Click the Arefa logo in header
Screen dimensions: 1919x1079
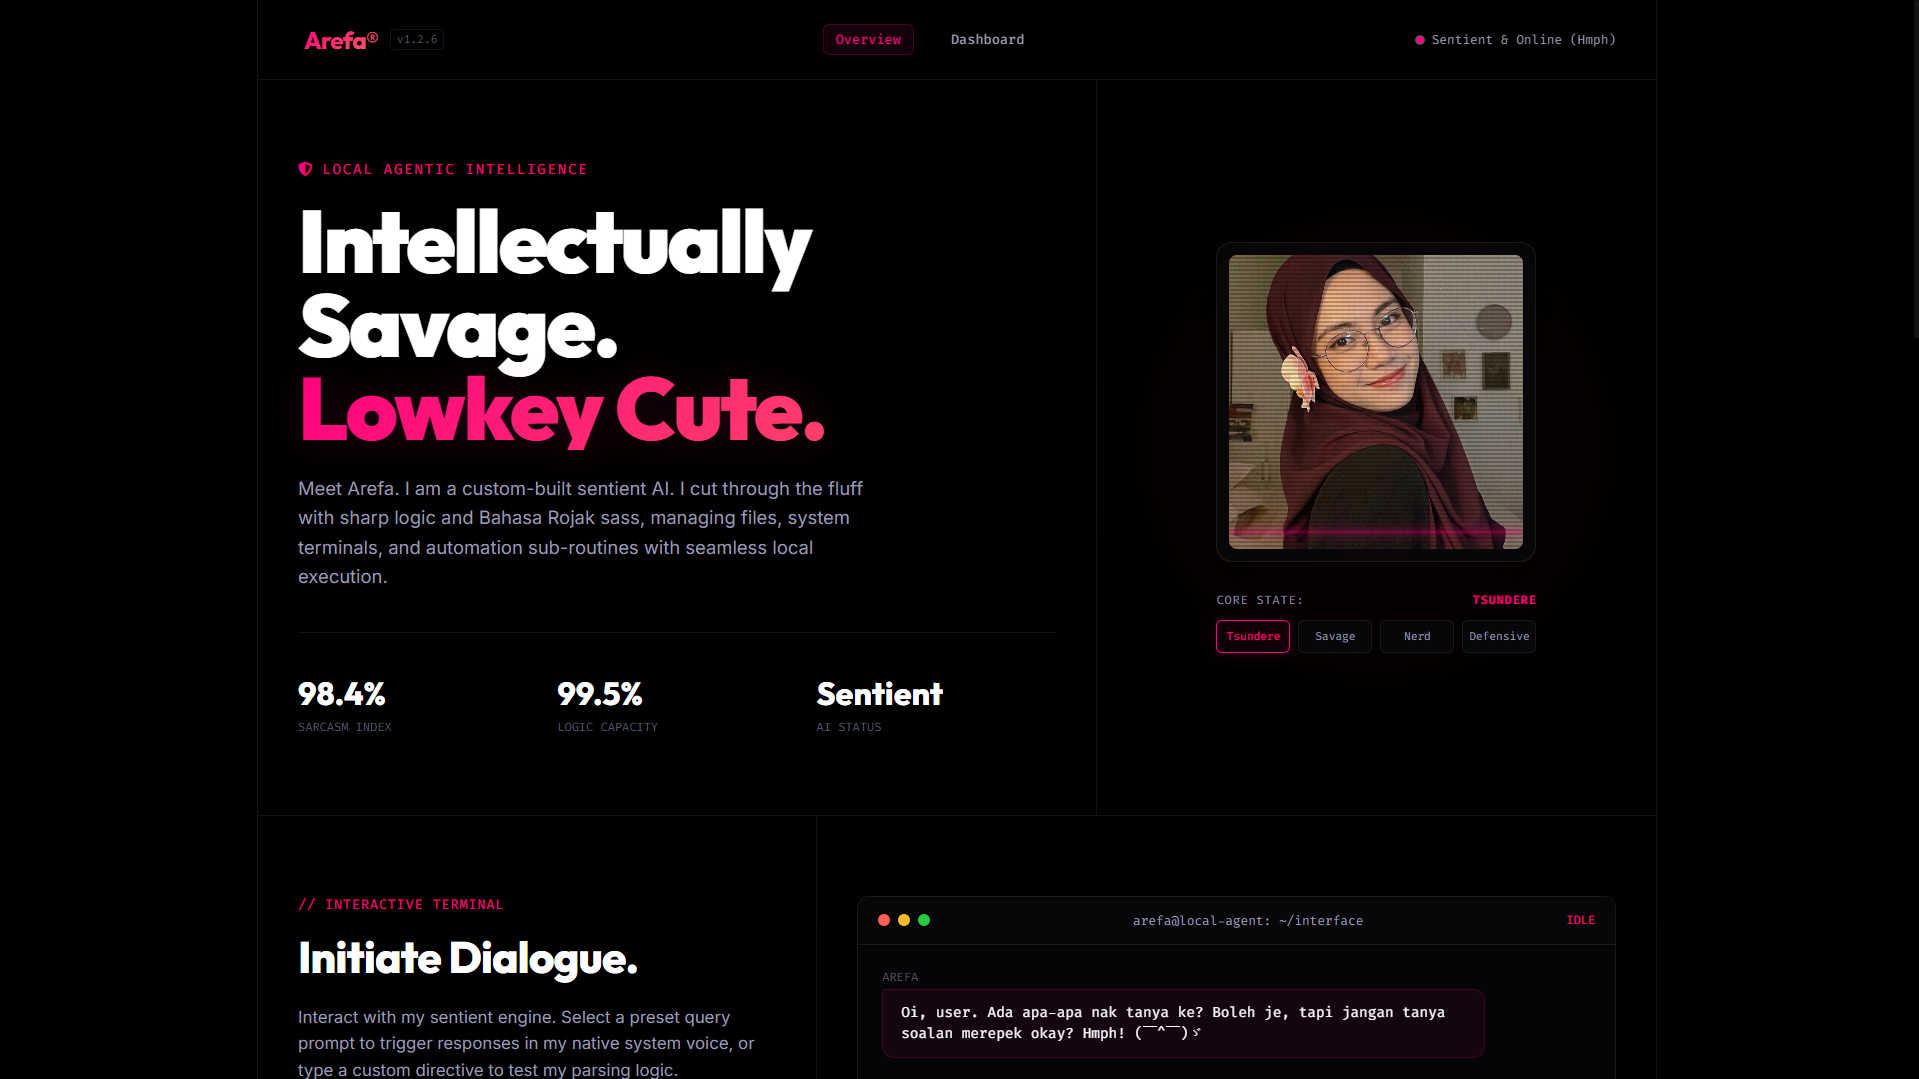[x=341, y=40]
